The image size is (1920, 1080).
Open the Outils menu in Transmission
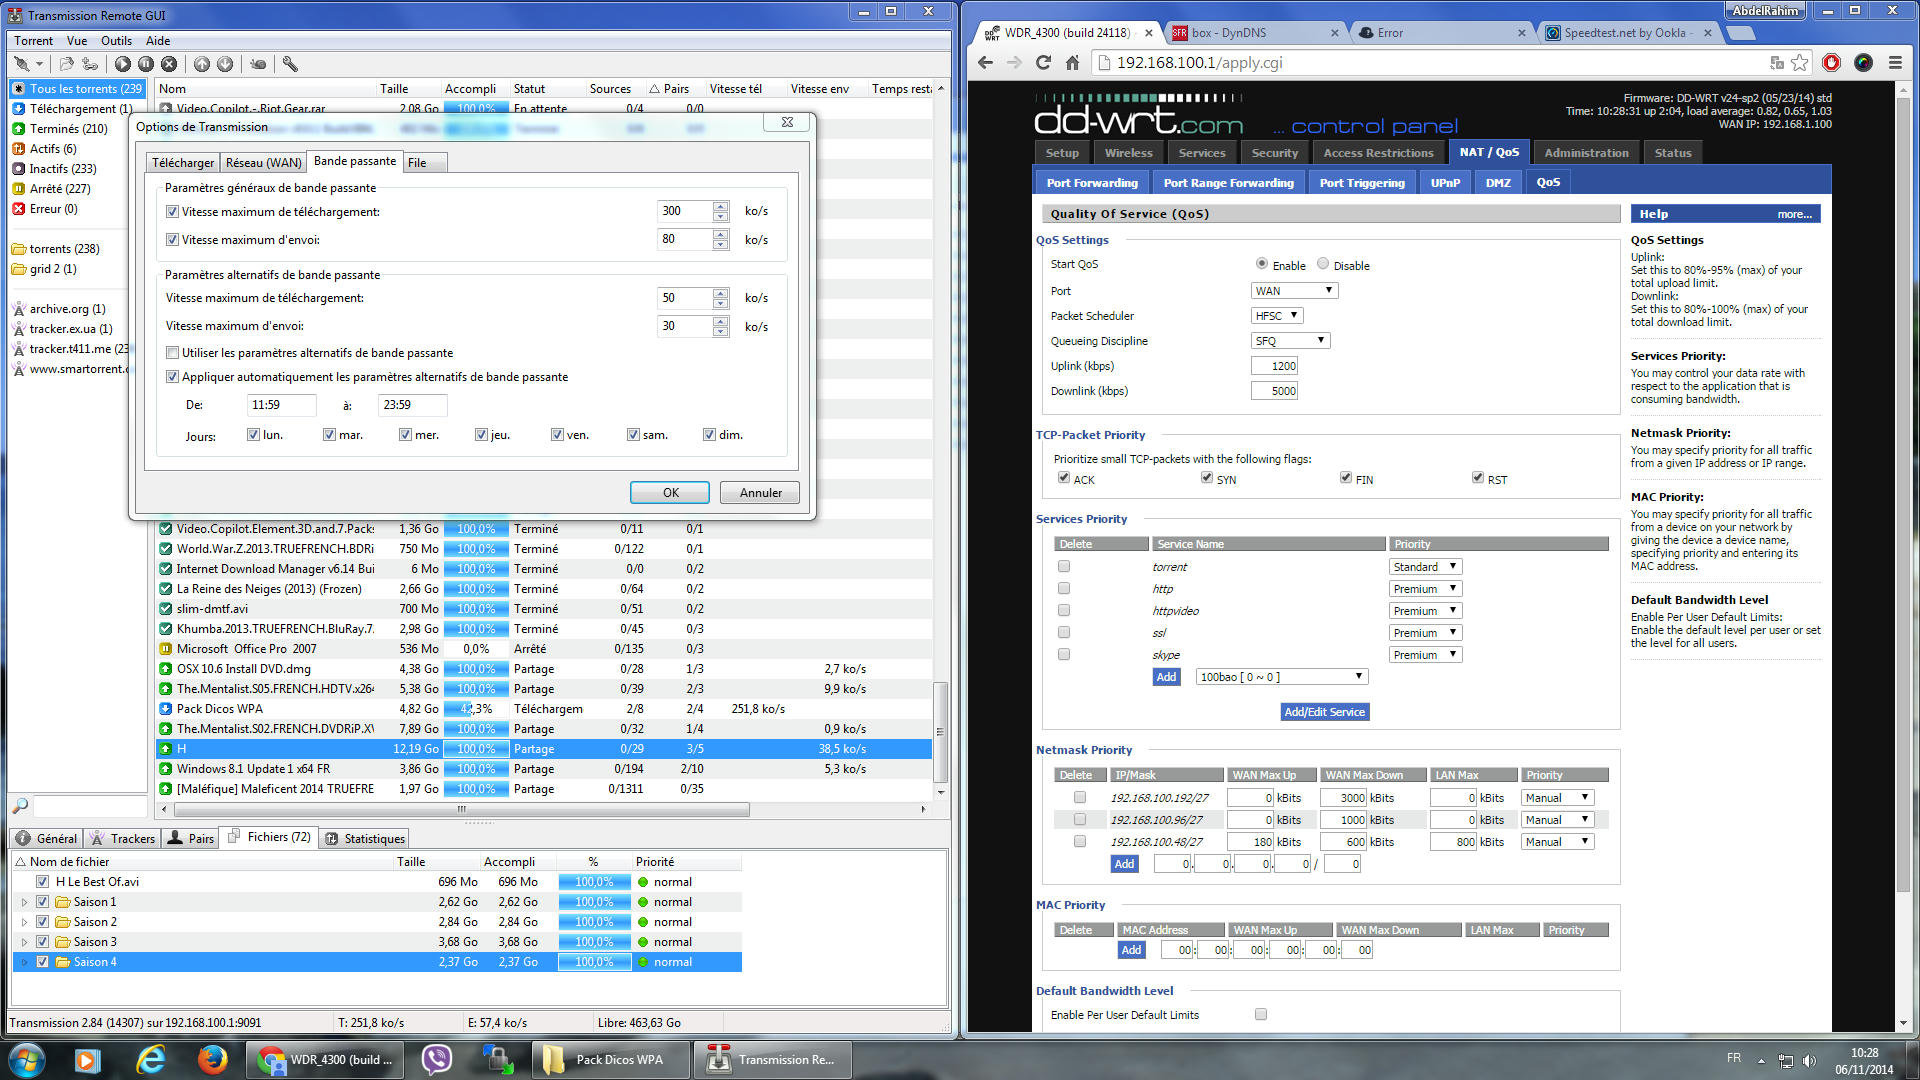tap(116, 41)
